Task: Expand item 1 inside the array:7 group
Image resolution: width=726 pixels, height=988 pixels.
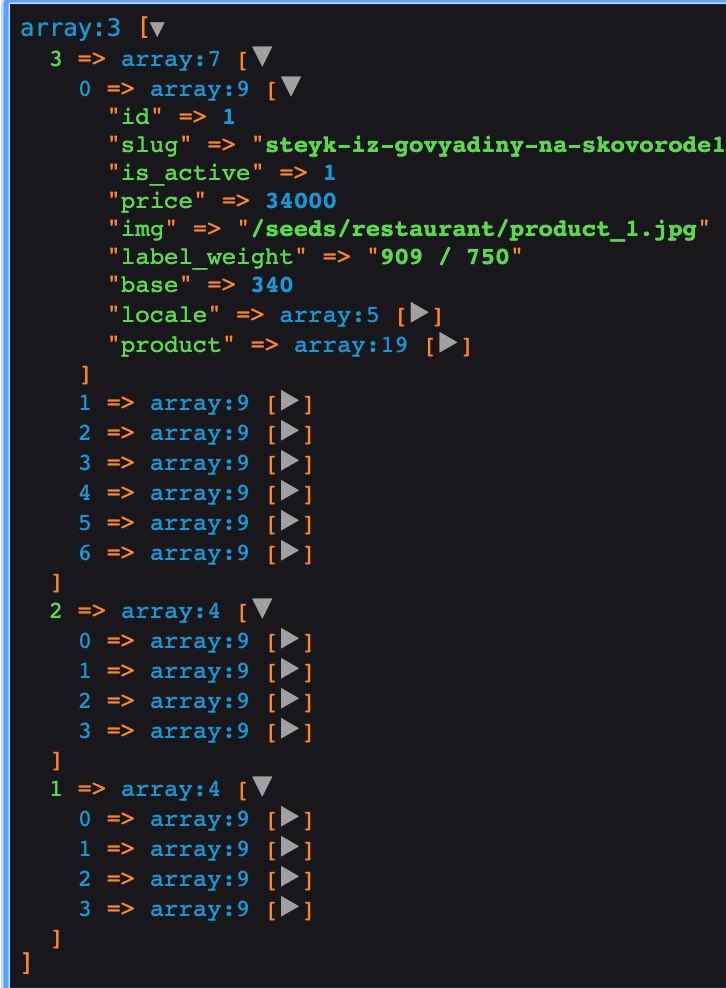Action: point(290,401)
